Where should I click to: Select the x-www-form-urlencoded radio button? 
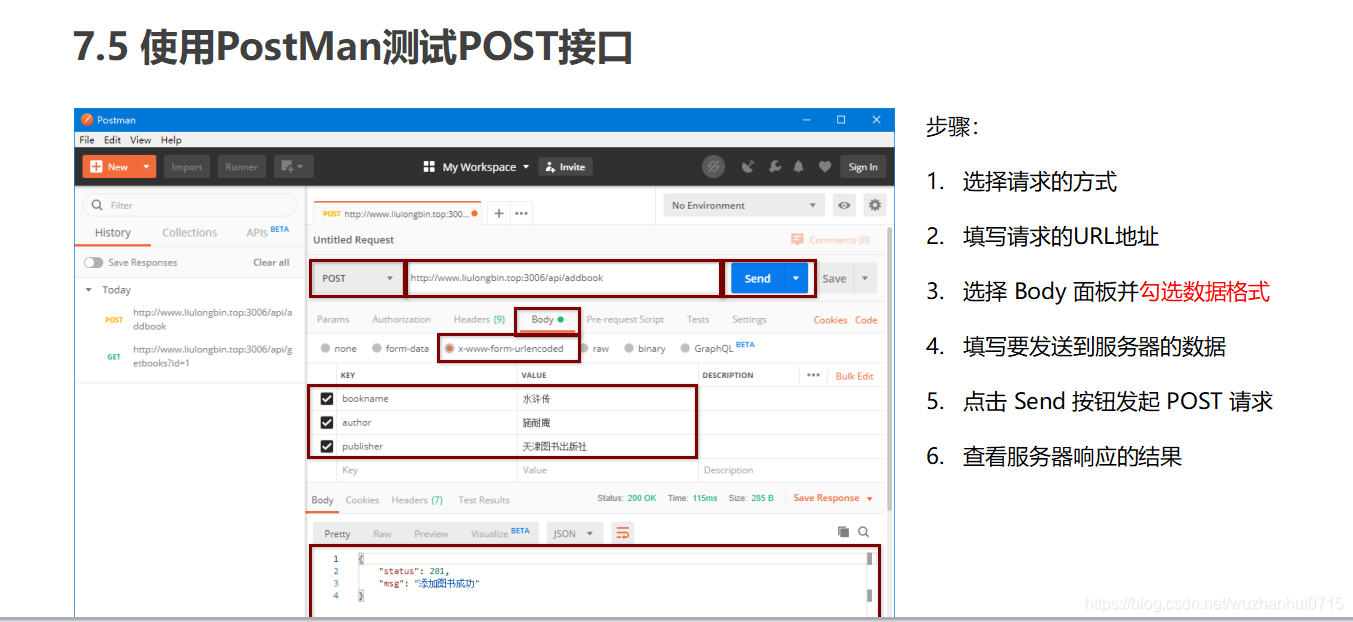point(449,348)
